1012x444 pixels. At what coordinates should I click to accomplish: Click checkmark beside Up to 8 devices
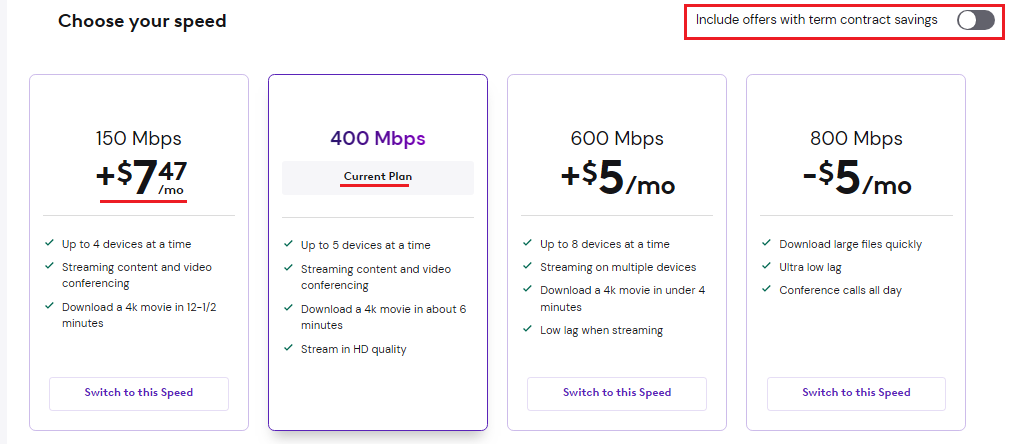click(527, 243)
